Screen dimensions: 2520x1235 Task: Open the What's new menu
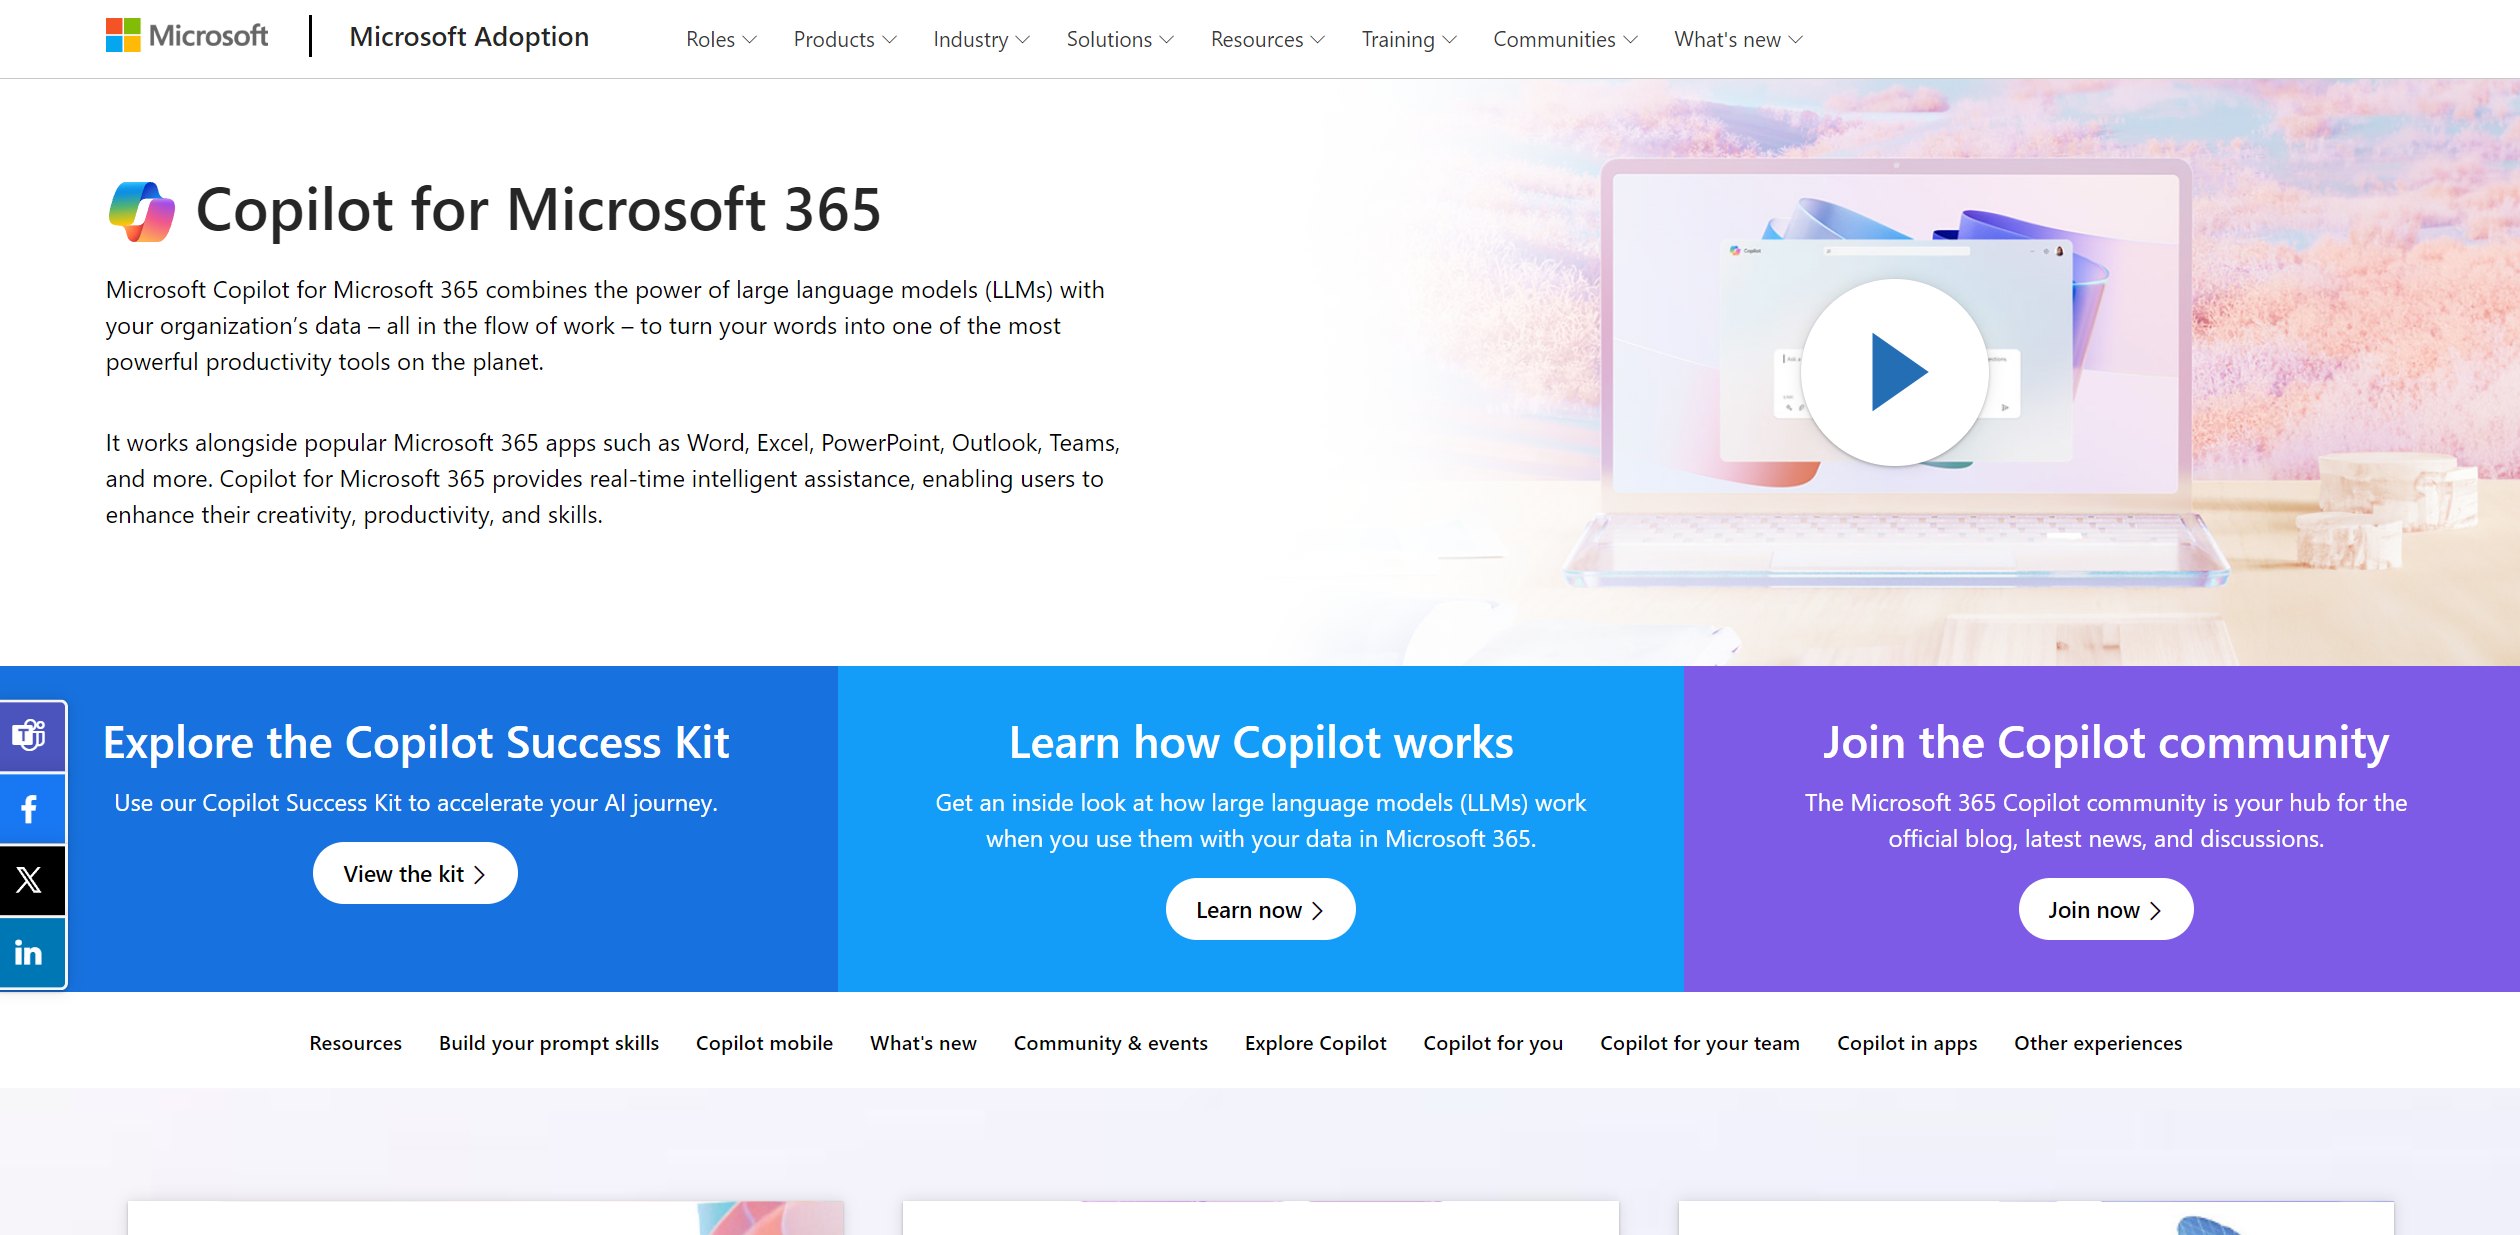(1737, 39)
